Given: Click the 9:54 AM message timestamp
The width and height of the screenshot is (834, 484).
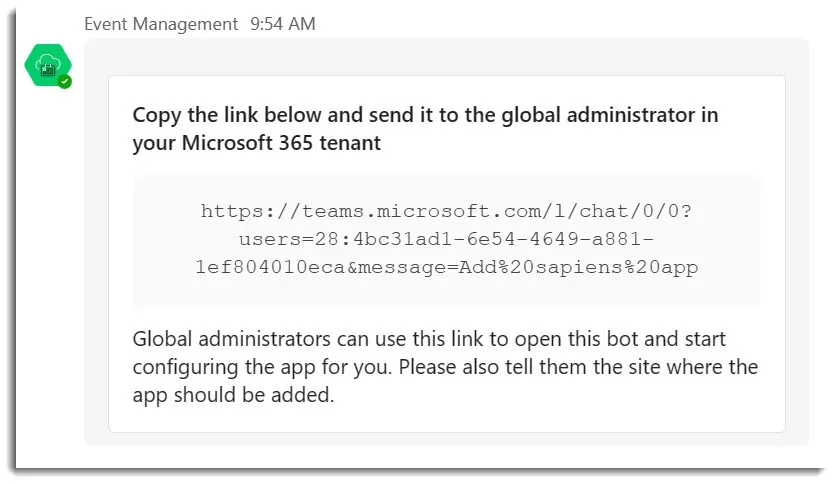Looking at the screenshot, I should (283, 24).
